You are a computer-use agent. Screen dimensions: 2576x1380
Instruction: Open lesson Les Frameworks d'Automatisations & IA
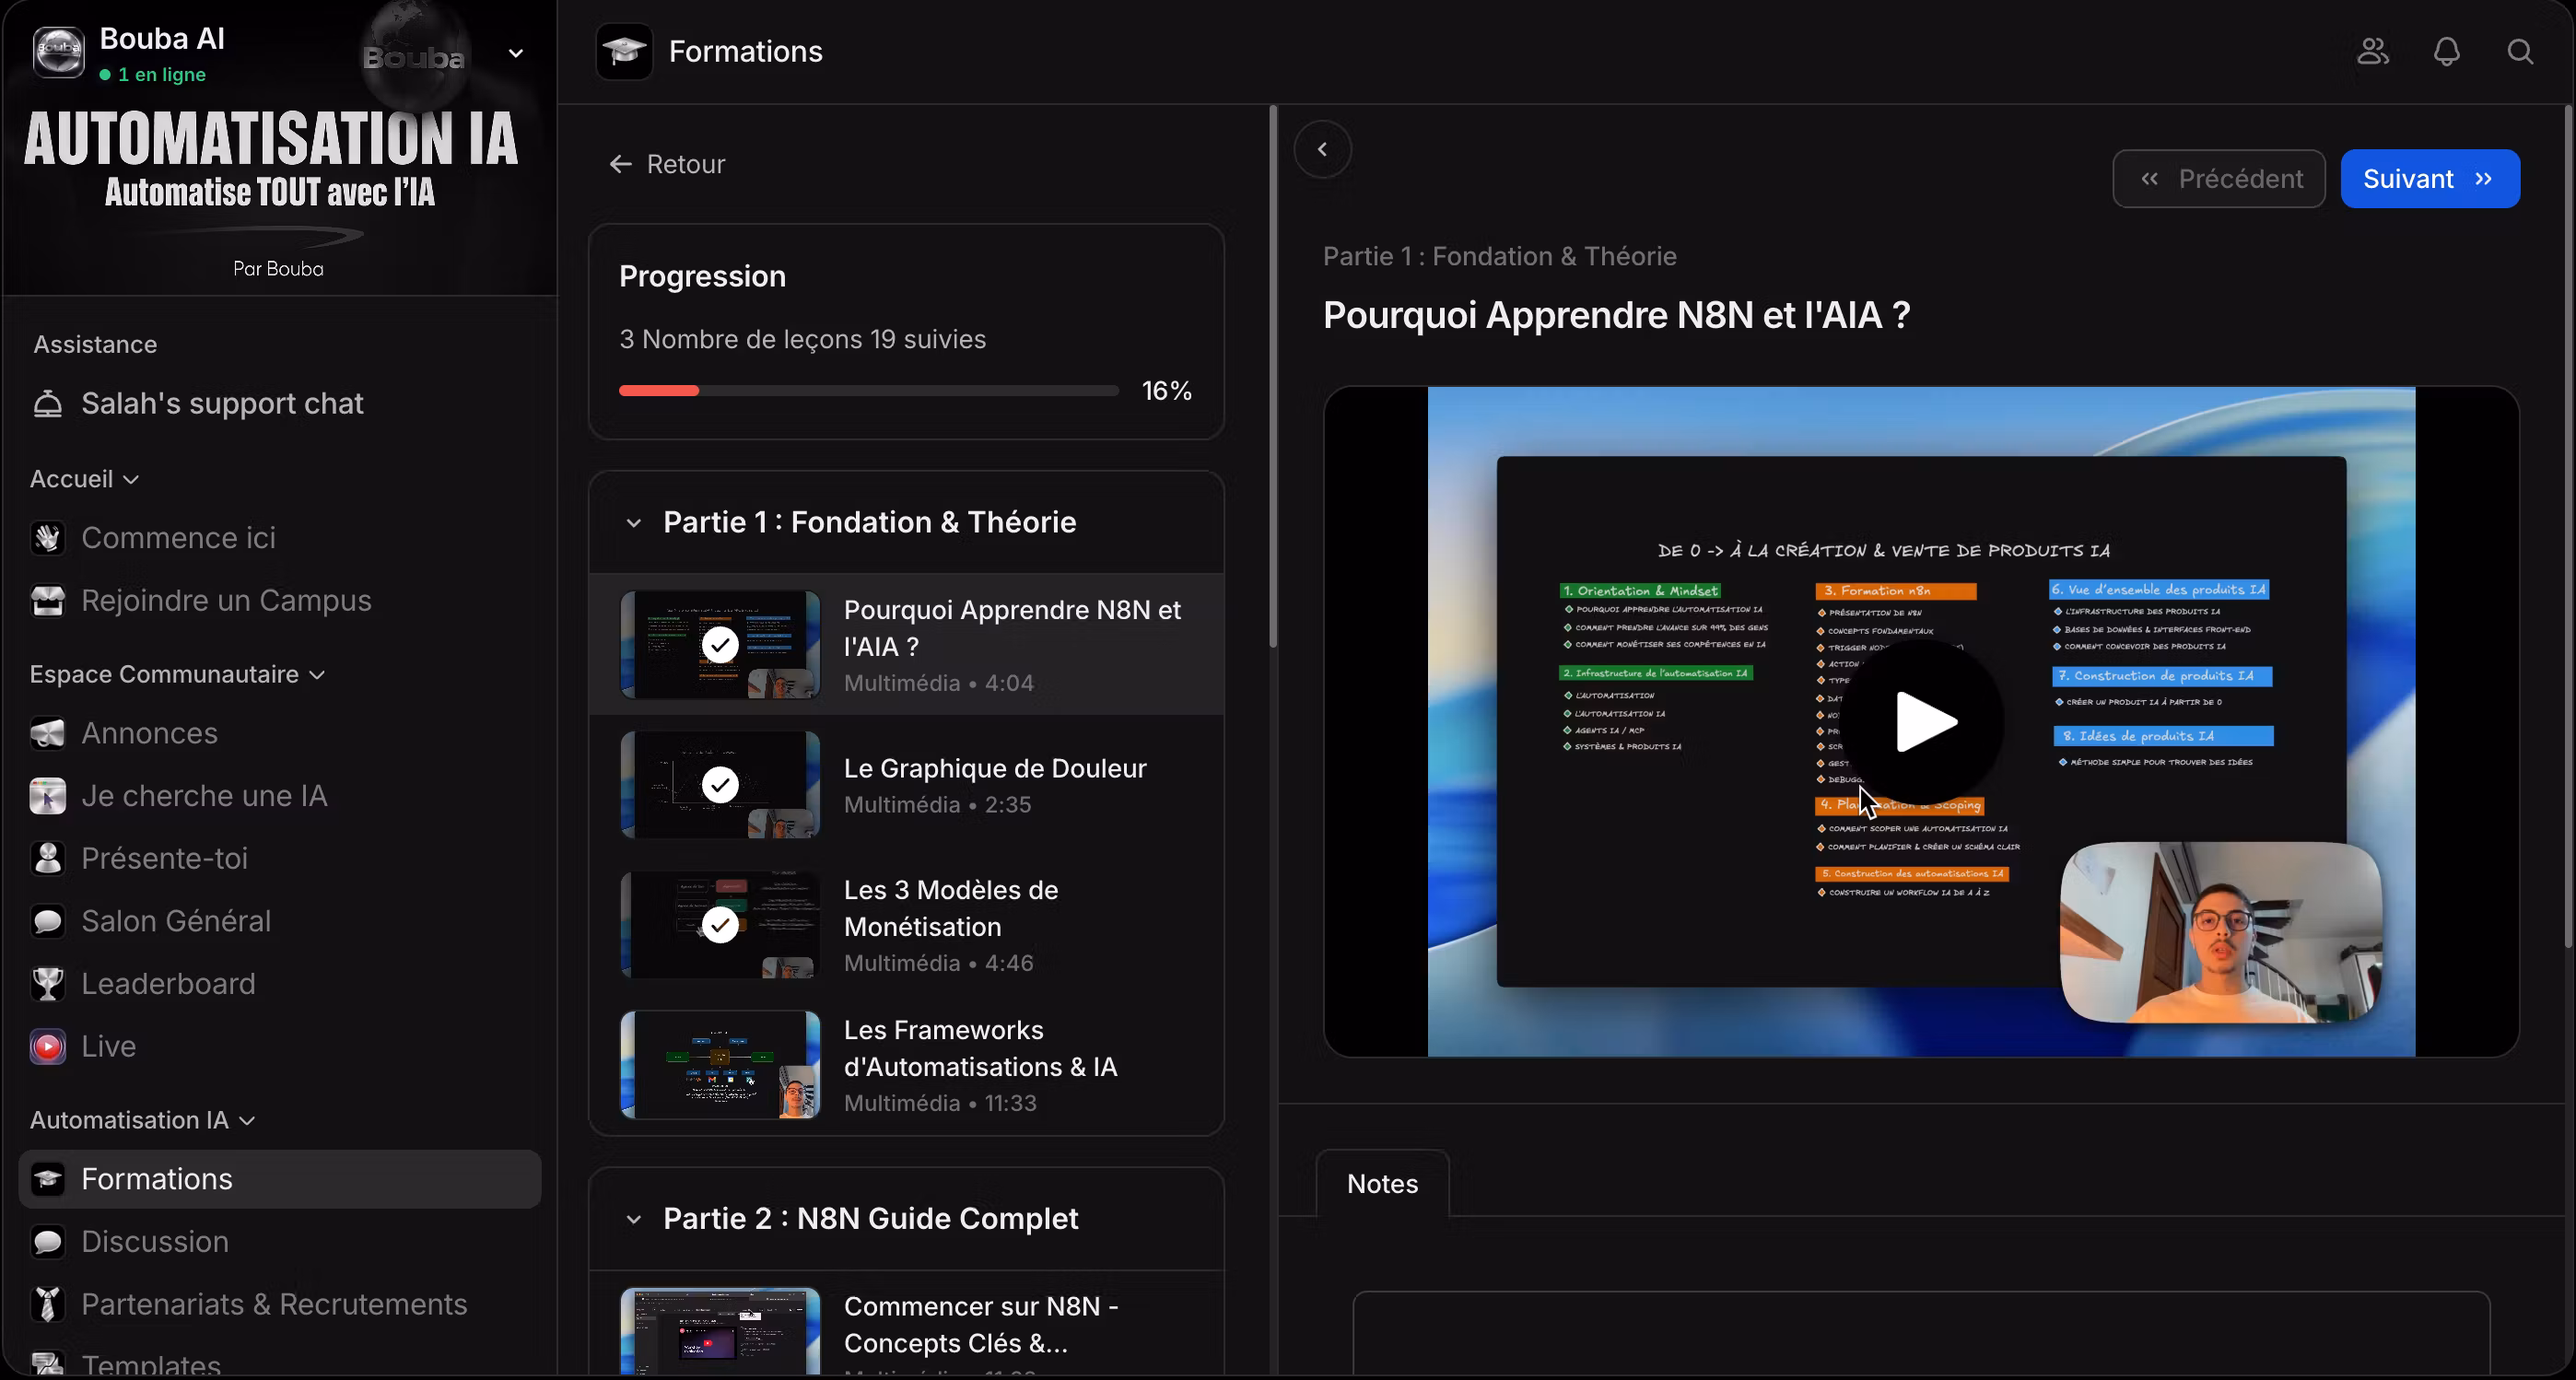pyautogui.click(x=906, y=1065)
